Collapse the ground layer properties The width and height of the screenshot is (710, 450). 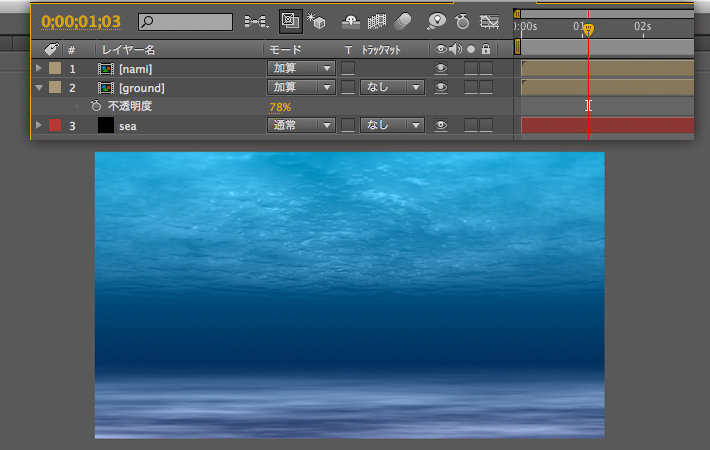pos(39,88)
